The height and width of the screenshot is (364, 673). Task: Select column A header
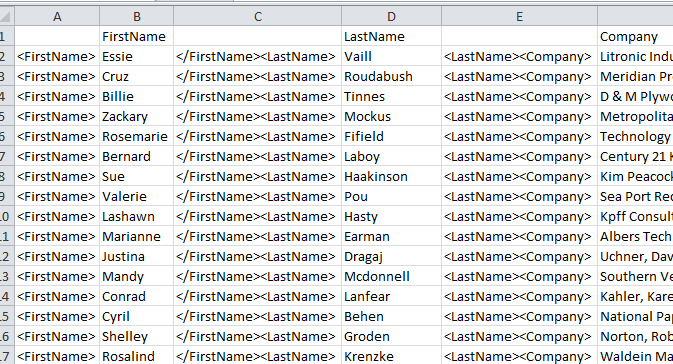[x=57, y=16]
